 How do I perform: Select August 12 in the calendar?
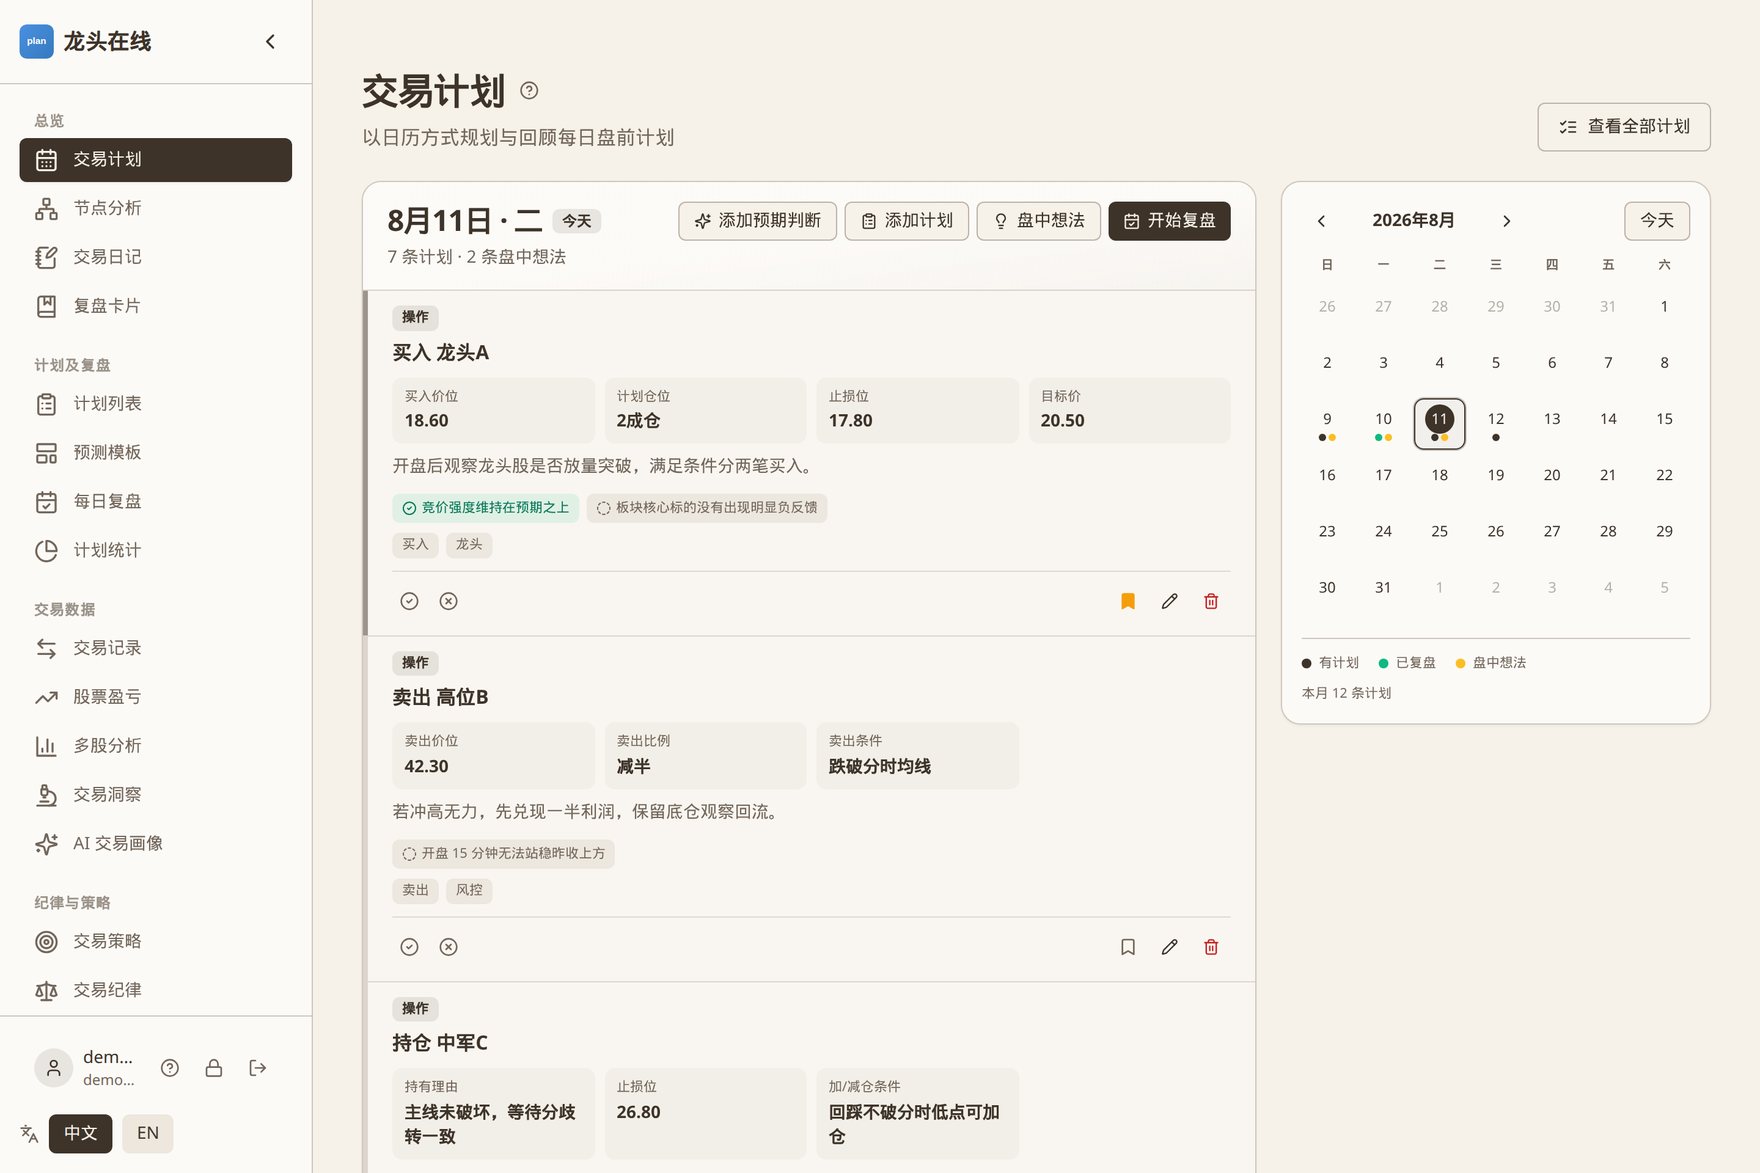point(1496,424)
